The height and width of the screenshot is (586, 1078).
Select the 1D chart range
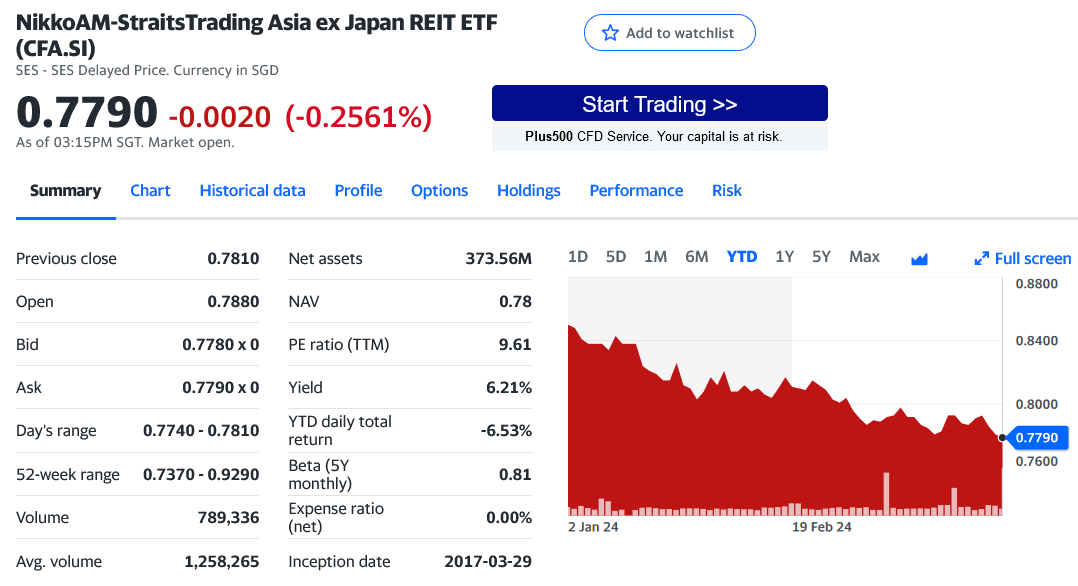(x=578, y=256)
